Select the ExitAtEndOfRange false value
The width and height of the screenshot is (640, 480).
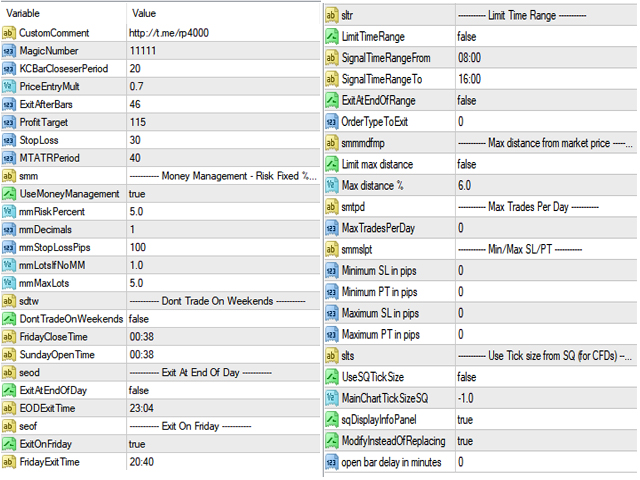(467, 100)
